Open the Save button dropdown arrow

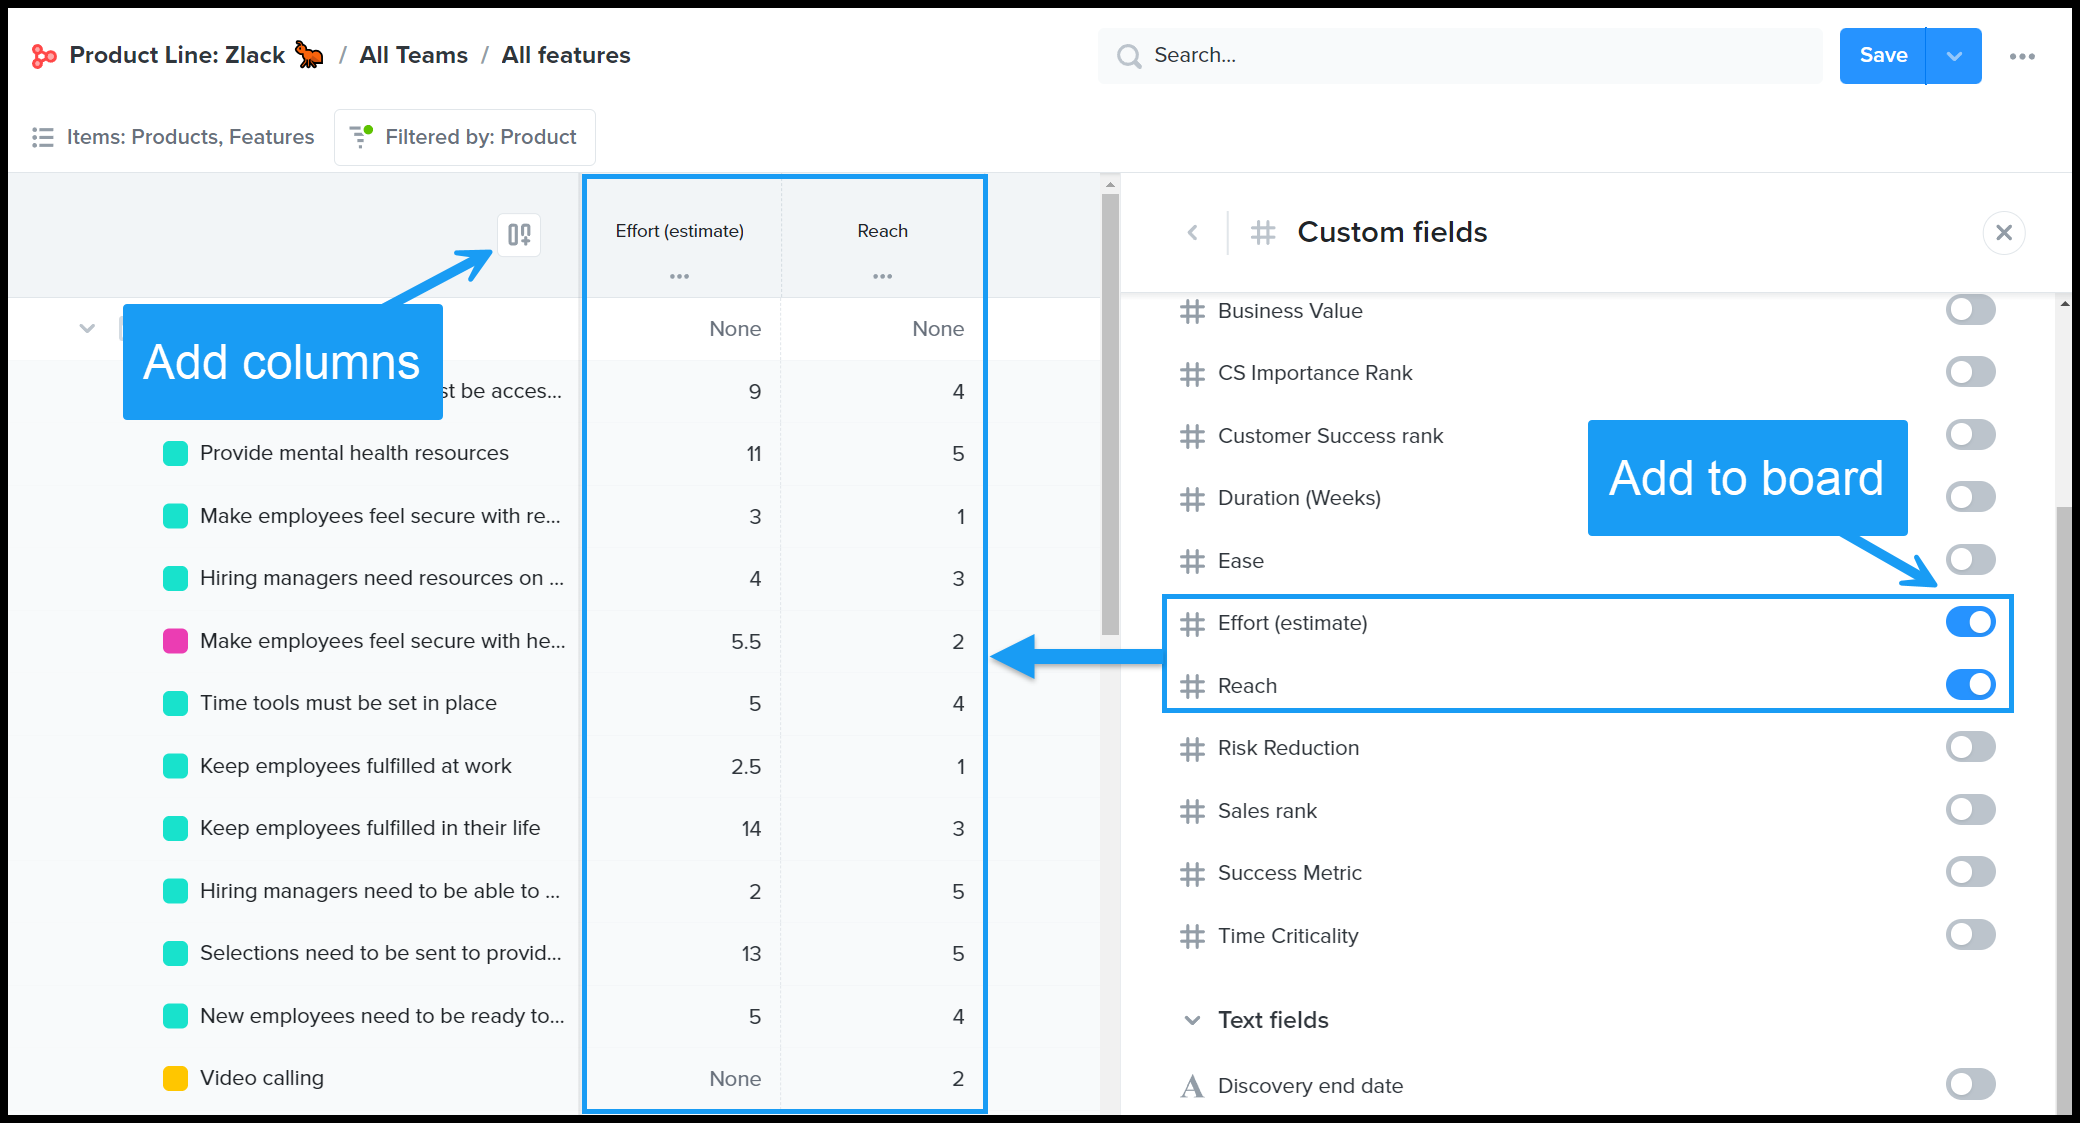click(x=1952, y=56)
